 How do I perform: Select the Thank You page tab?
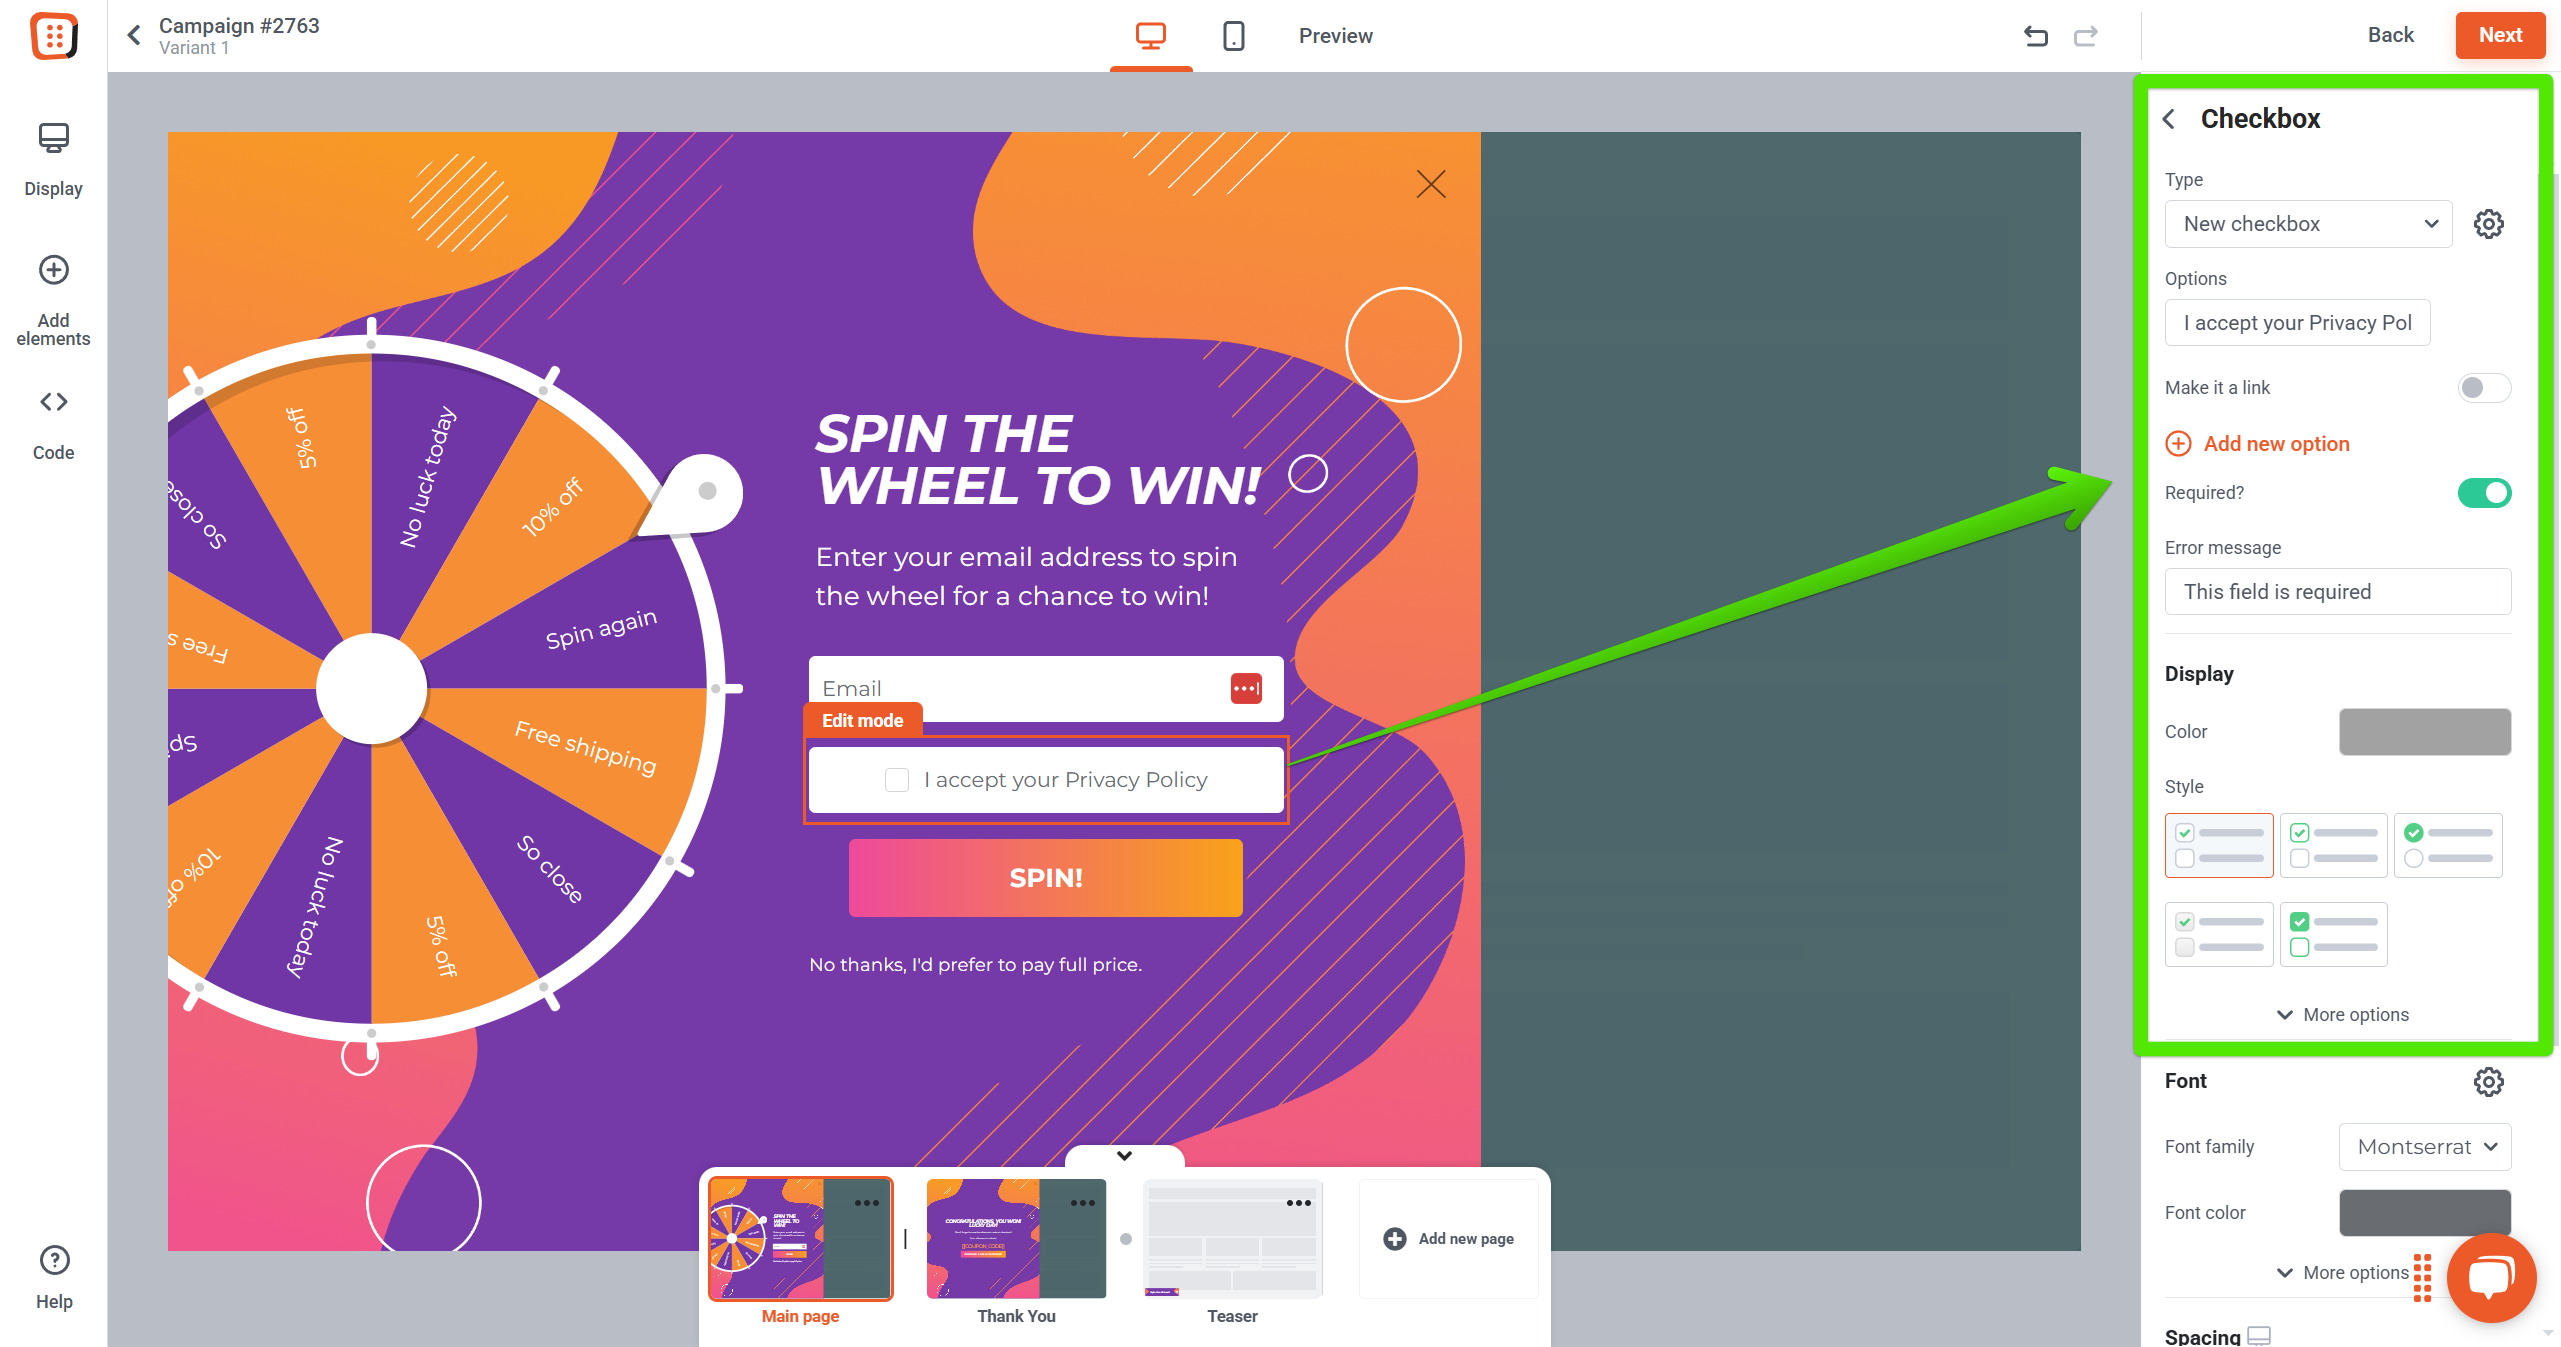[1016, 1250]
